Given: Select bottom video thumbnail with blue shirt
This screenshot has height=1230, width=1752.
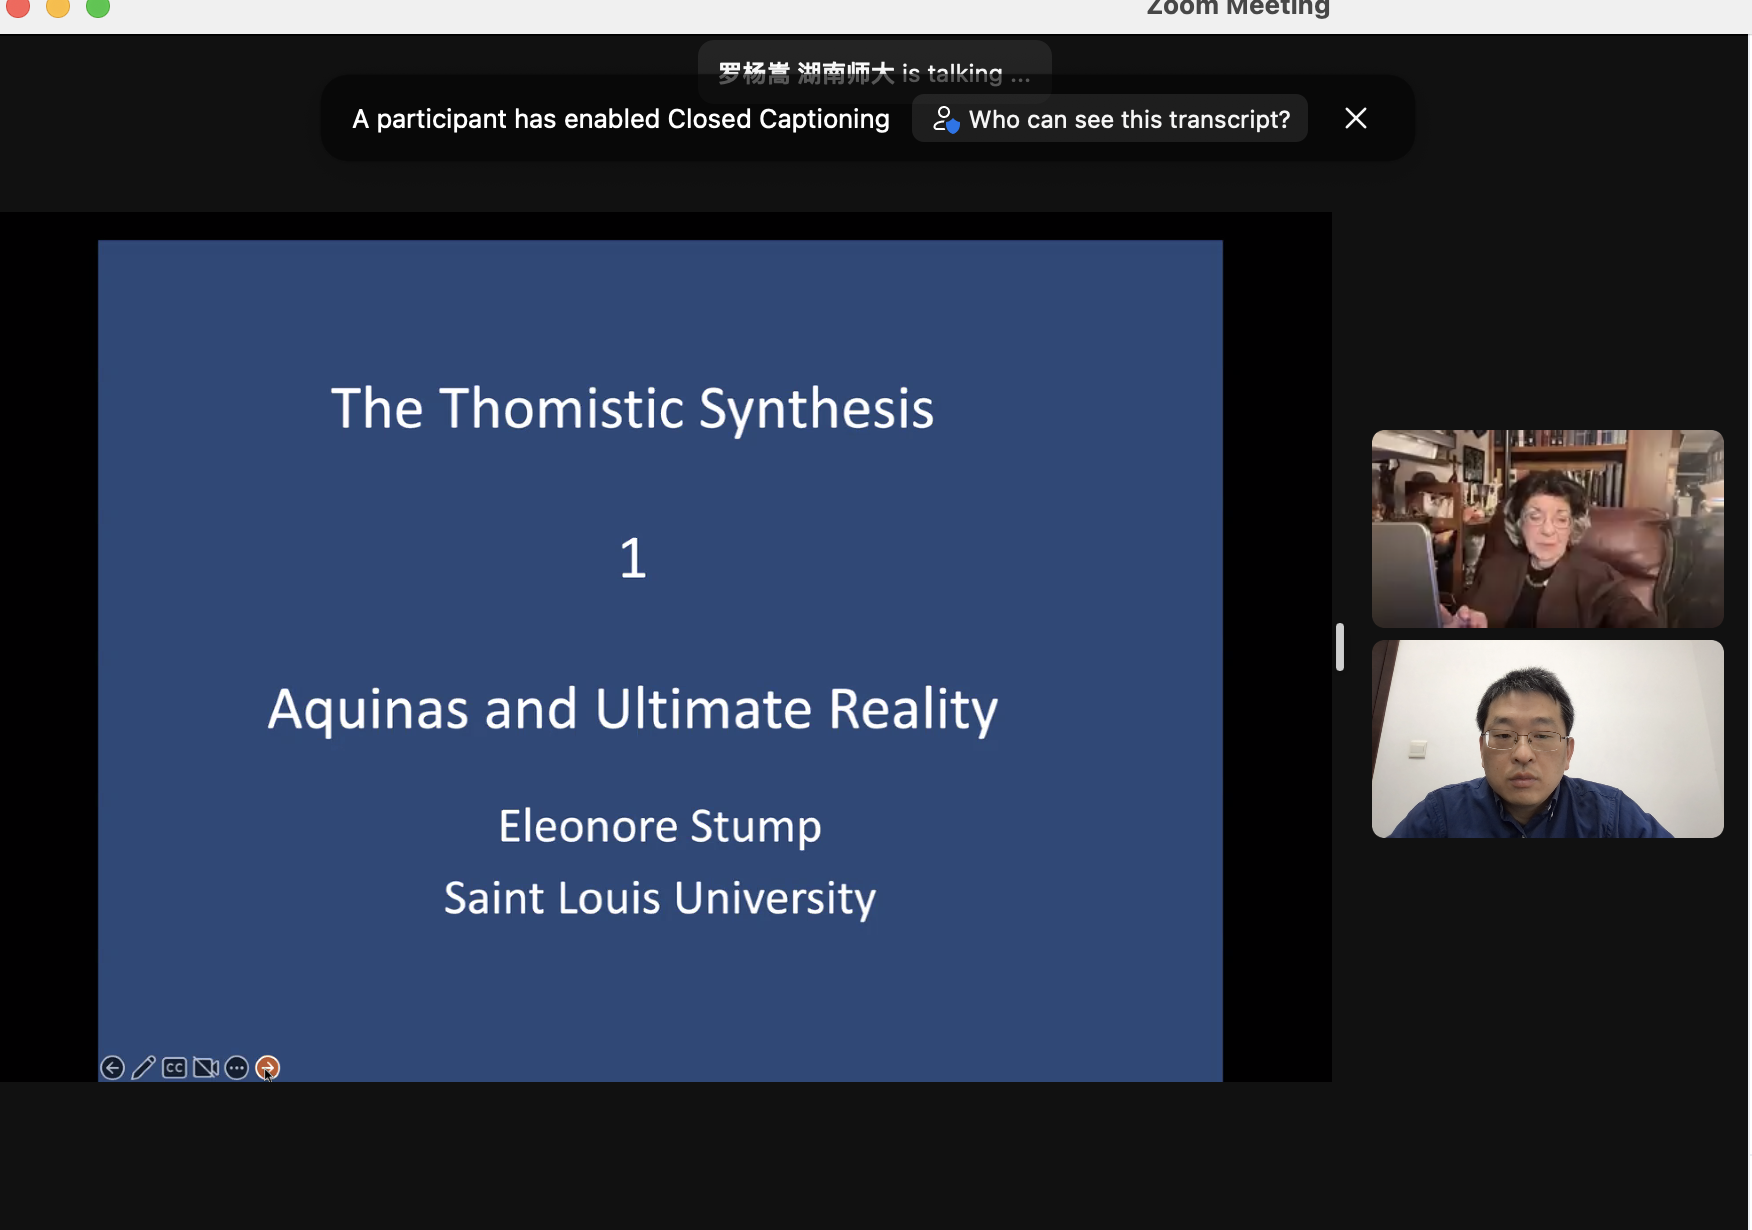Looking at the screenshot, I should [x=1547, y=739].
